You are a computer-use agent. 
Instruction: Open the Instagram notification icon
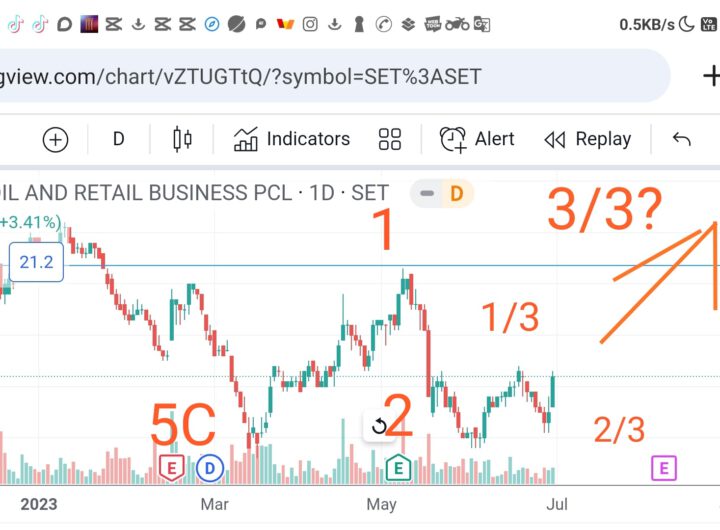pyautogui.click(x=310, y=24)
